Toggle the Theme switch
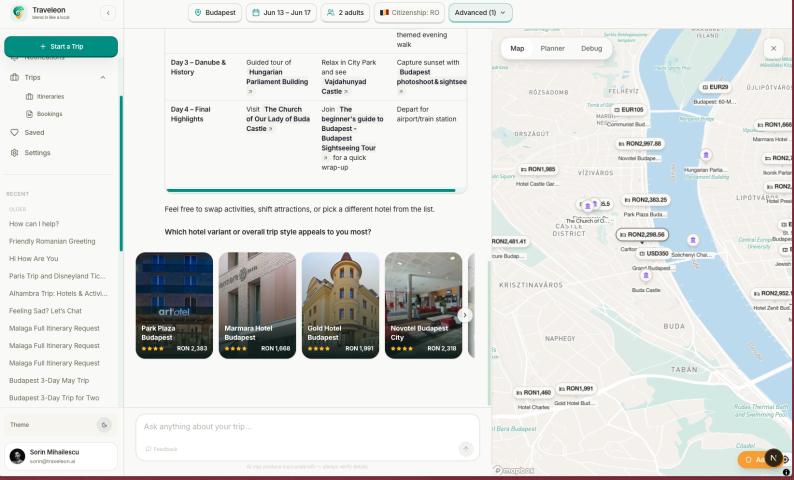The height and width of the screenshot is (480, 794). tap(104, 425)
